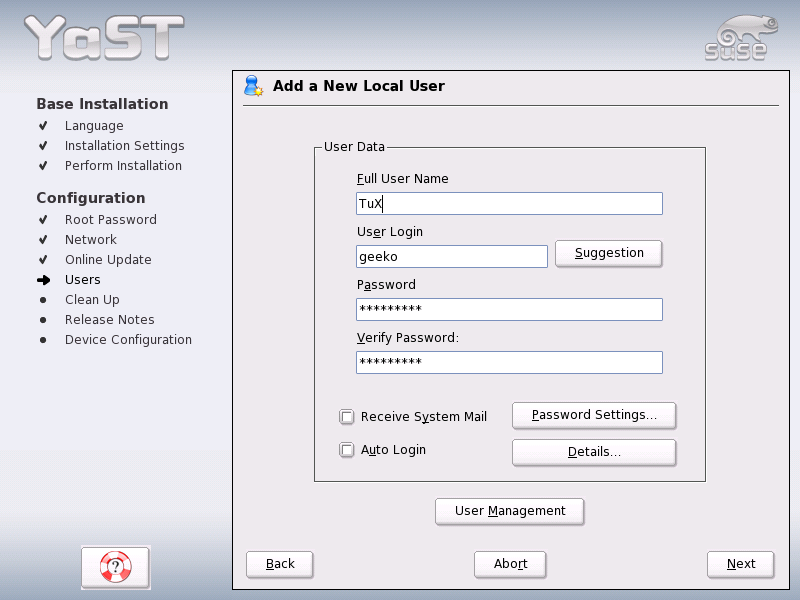Click the Full User Name label
The image size is (800, 600).
coord(403,179)
